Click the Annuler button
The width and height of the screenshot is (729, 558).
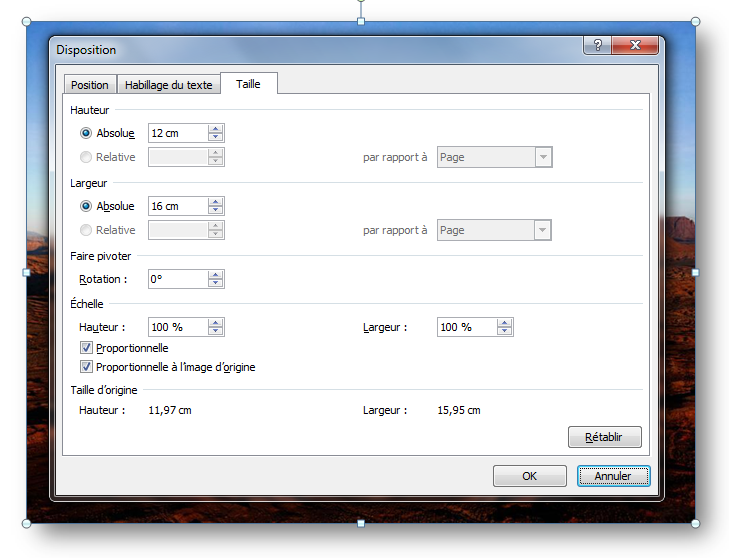[613, 476]
